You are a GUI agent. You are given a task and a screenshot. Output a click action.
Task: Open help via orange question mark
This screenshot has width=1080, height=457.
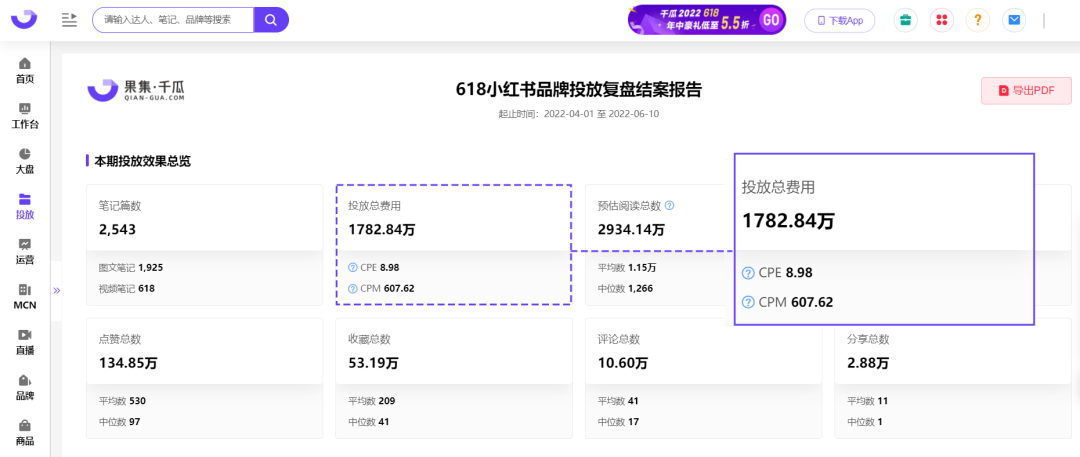[978, 20]
